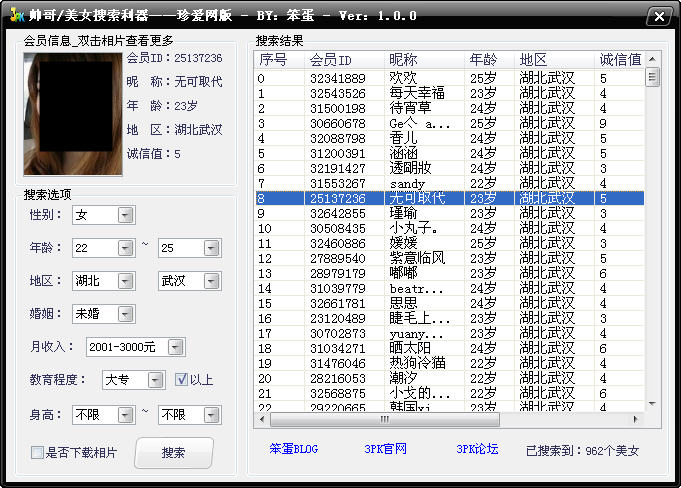This screenshot has height=488, width=681.
Task: Open the 笨蛋BLOG link
Action: click(293, 450)
